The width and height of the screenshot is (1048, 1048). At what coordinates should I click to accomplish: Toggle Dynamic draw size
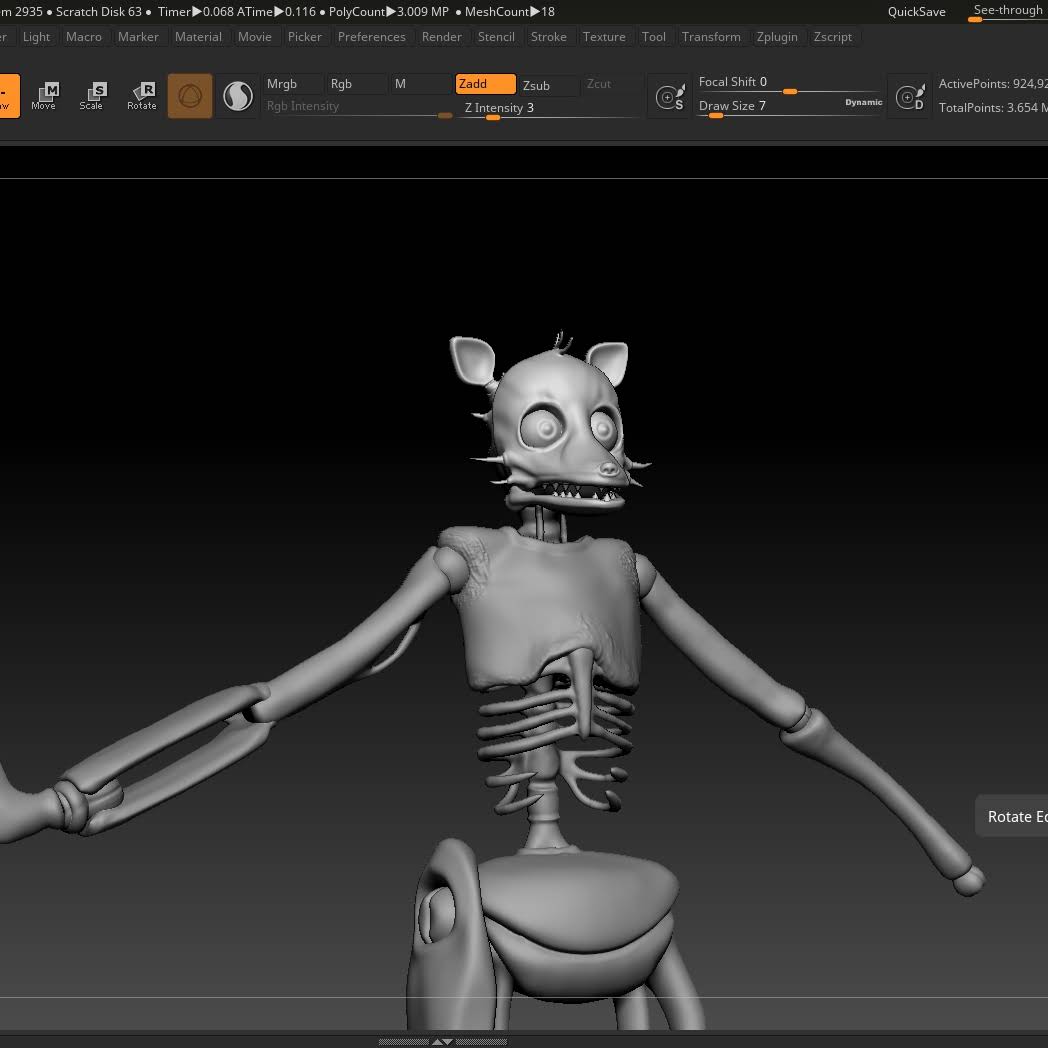click(x=864, y=102)
